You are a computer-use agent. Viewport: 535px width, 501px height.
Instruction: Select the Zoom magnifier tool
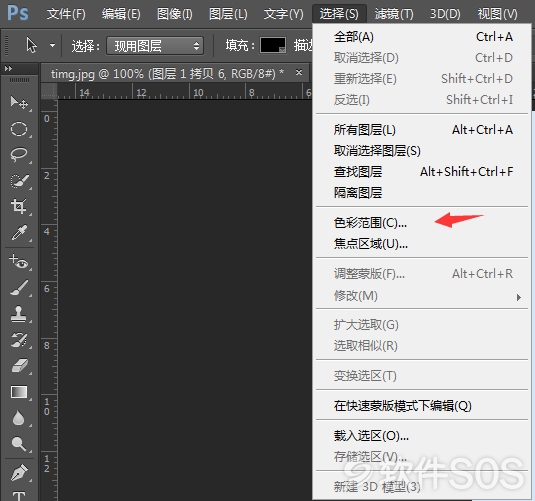pyautogui.click(x=19, y=444)
